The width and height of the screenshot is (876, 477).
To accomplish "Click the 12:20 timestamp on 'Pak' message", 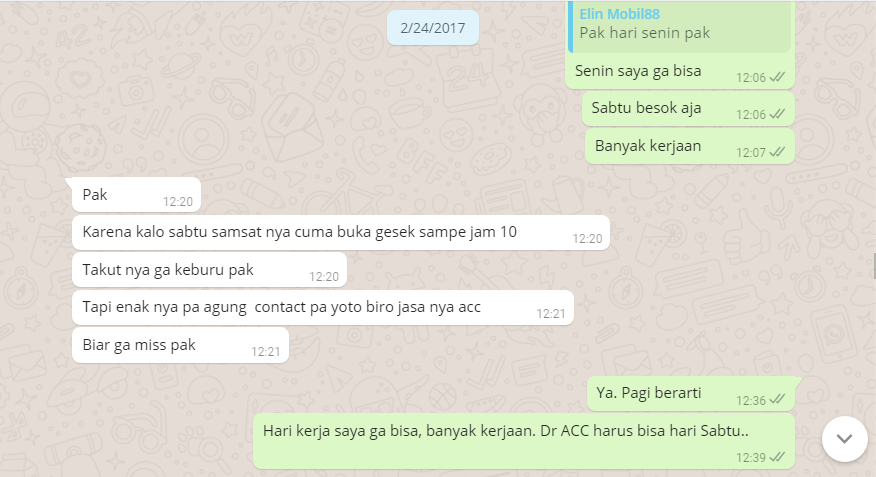I will [178, 202].
